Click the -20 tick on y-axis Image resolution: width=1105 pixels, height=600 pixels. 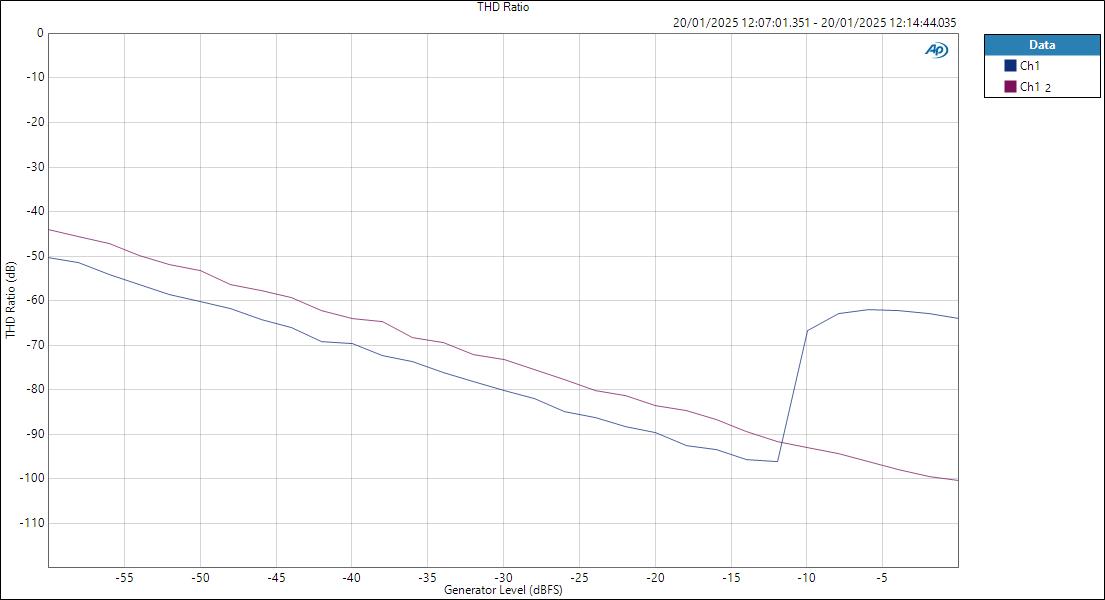[35, 122]
